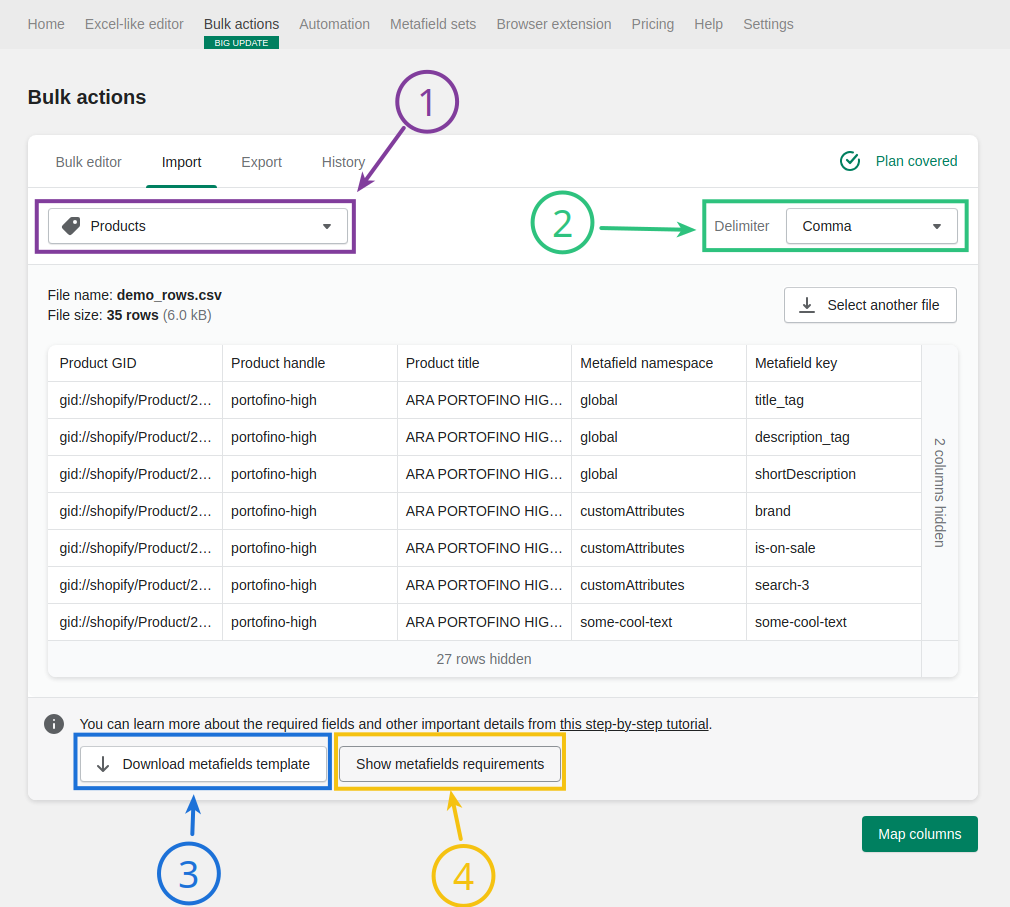Screen dimensions: 1010x907
Task: Open the History tab
Action: pyautogui.click(x=343, y=161)
